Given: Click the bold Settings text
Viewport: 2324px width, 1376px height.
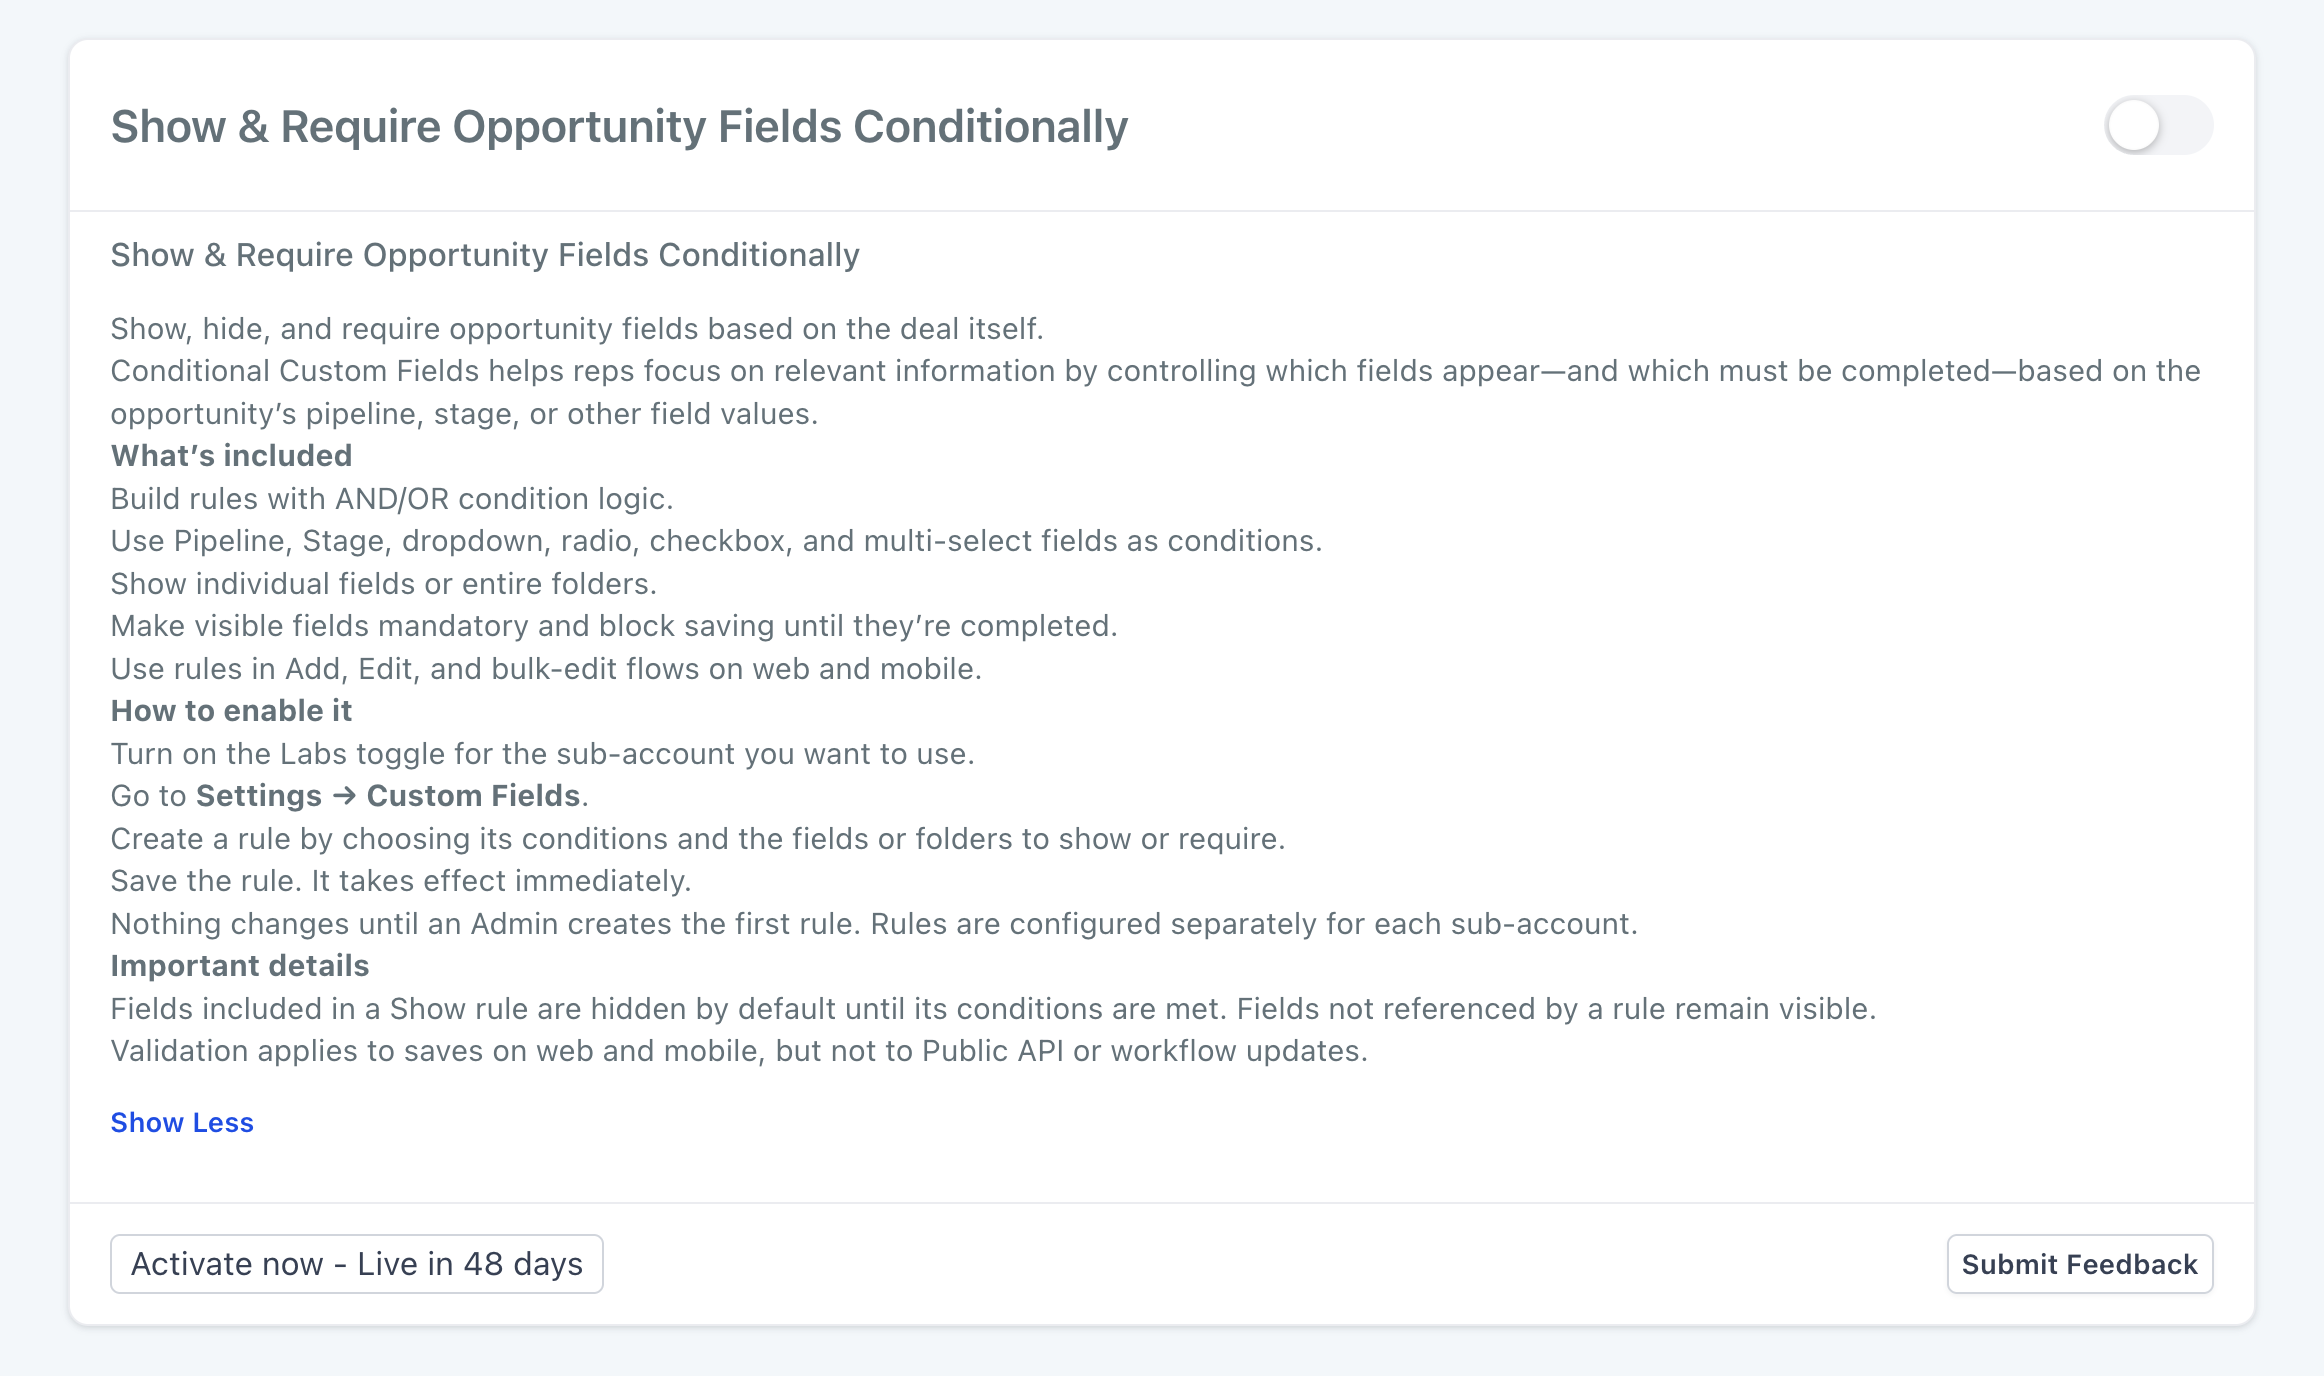Looking at the screenshot, I should coord(259,796).
